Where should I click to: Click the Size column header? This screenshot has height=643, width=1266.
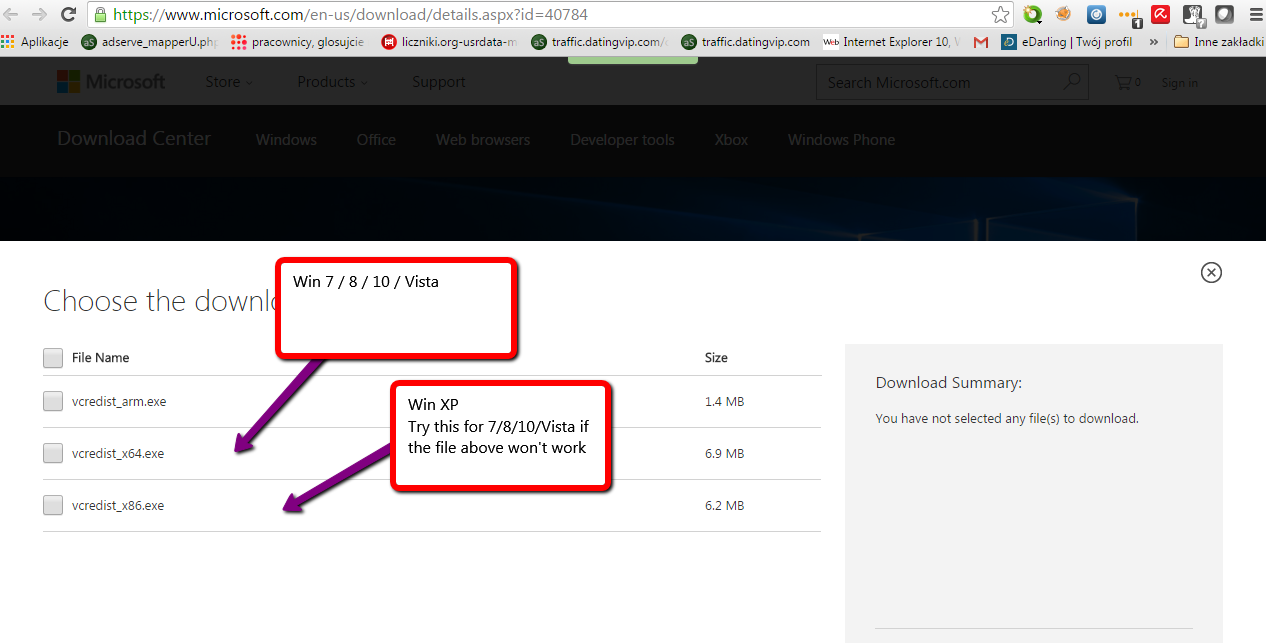[x=716, y=357]
